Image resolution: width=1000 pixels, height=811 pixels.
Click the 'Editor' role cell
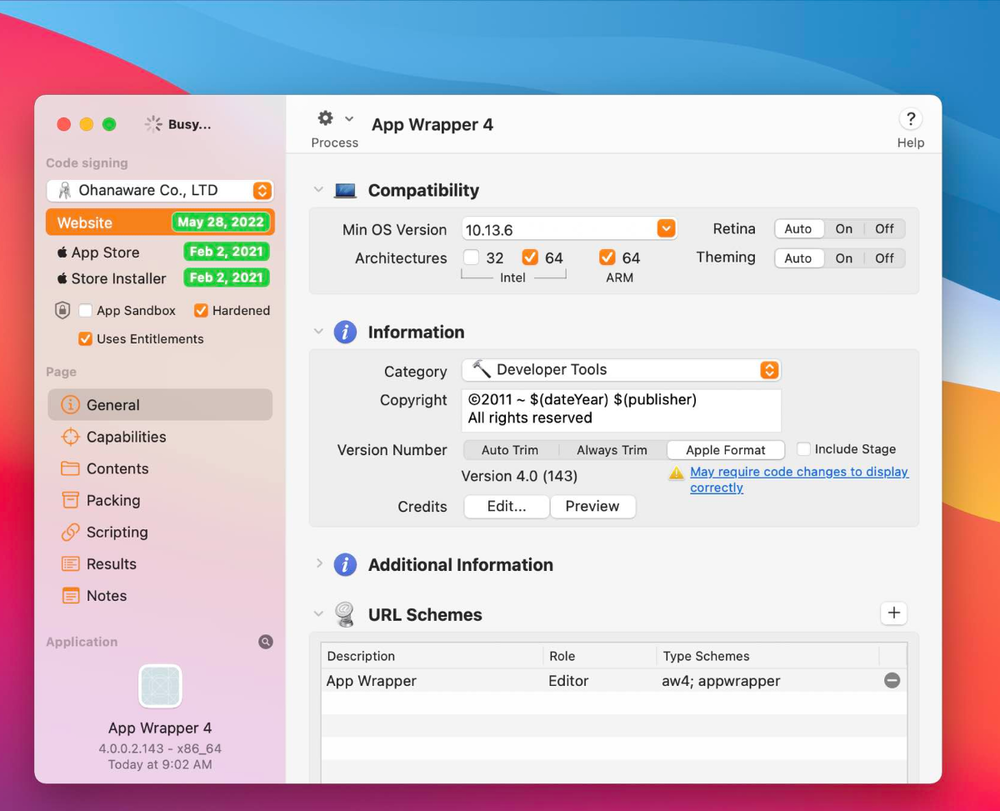(x=568, y=681)
